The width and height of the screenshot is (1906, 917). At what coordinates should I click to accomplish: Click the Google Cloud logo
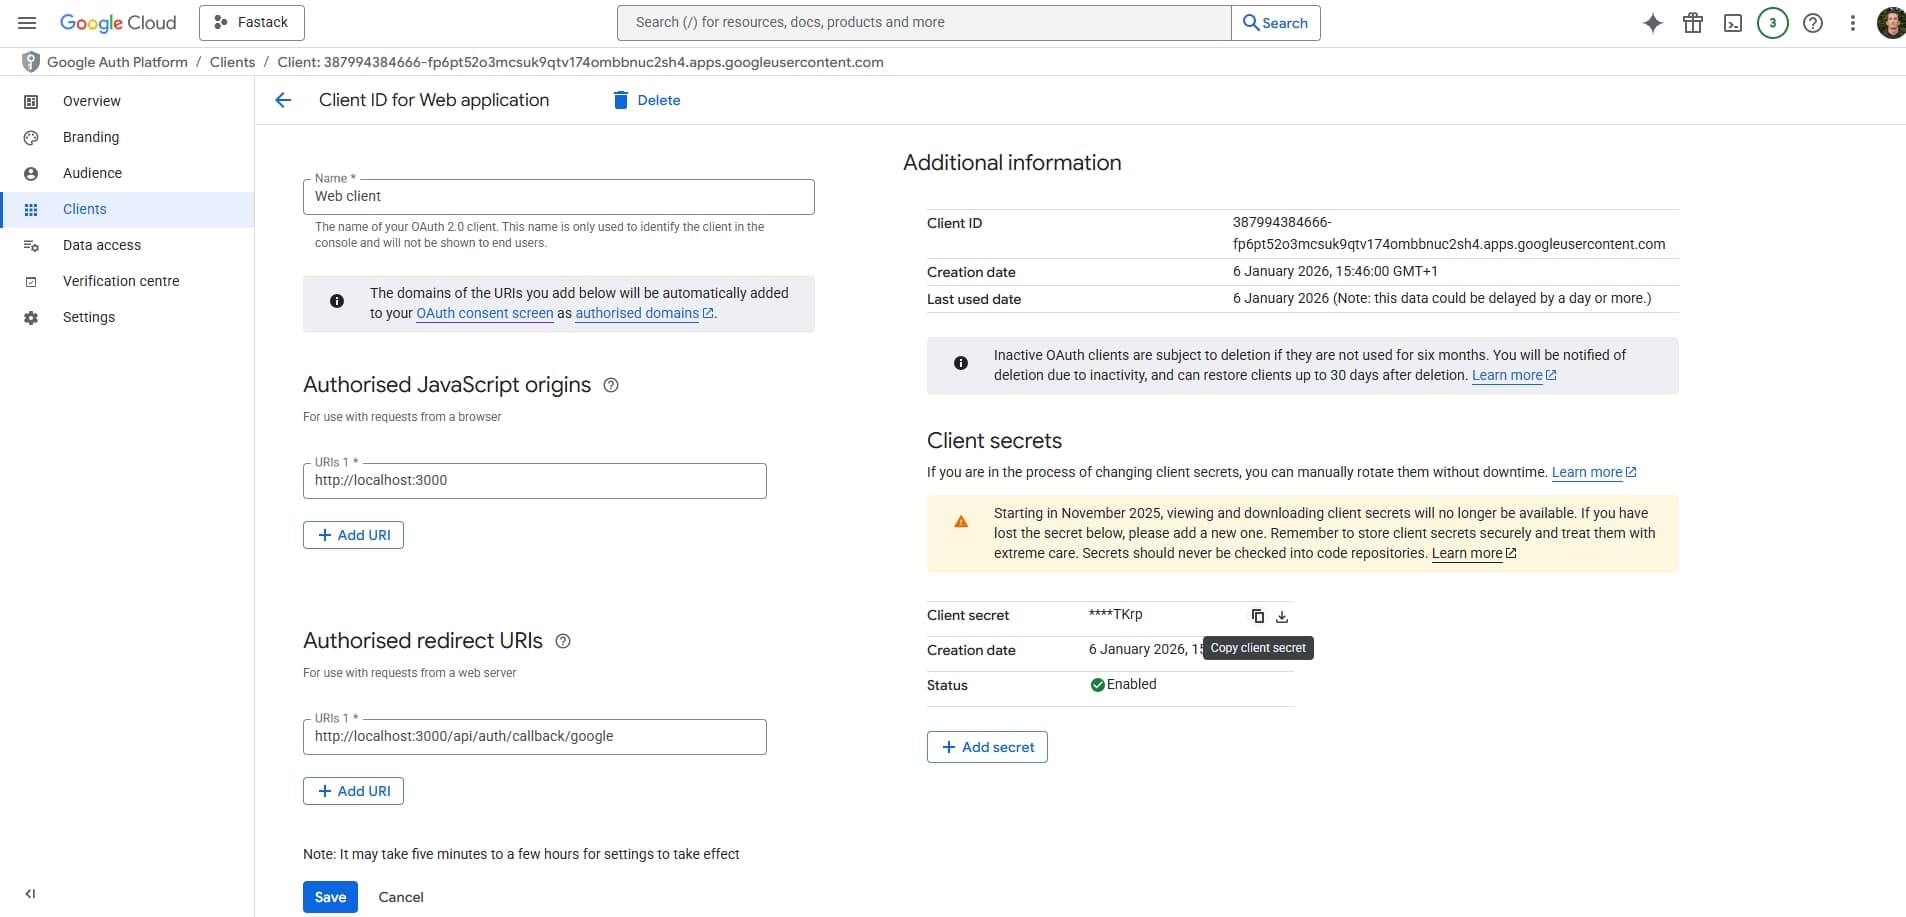click(x=118, y=22)
